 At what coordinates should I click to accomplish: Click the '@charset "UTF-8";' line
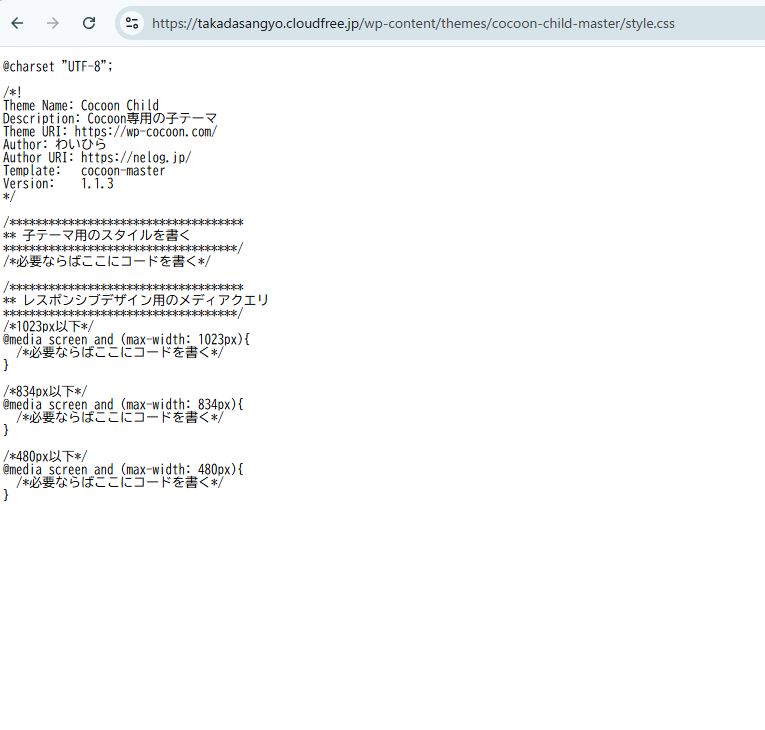click(x=58, y=66)
